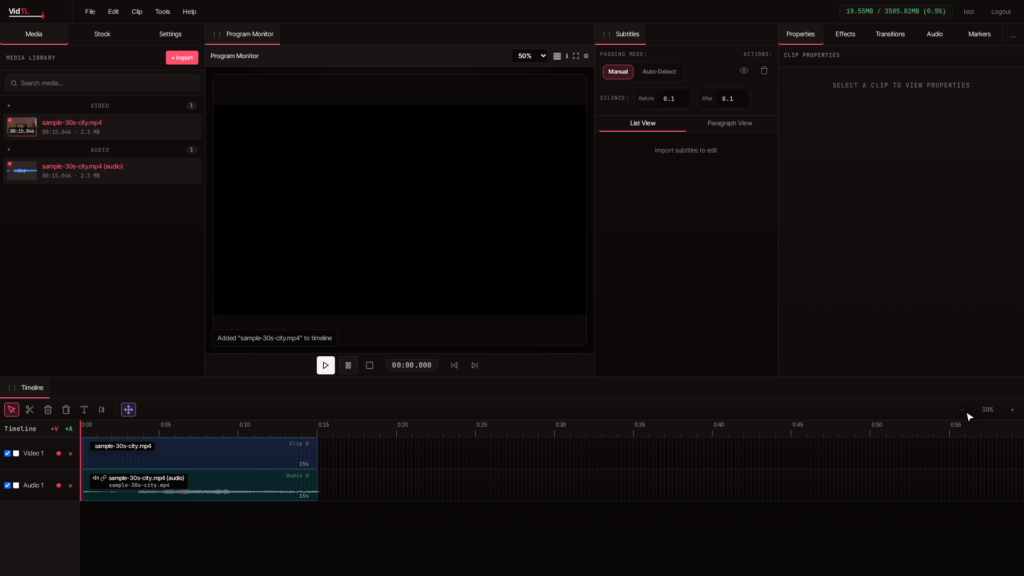Image resolution: width=1024 pixels, height=576 pixels.
Task: Click the subtitles trash delete icon
Action: coord(764,71)
